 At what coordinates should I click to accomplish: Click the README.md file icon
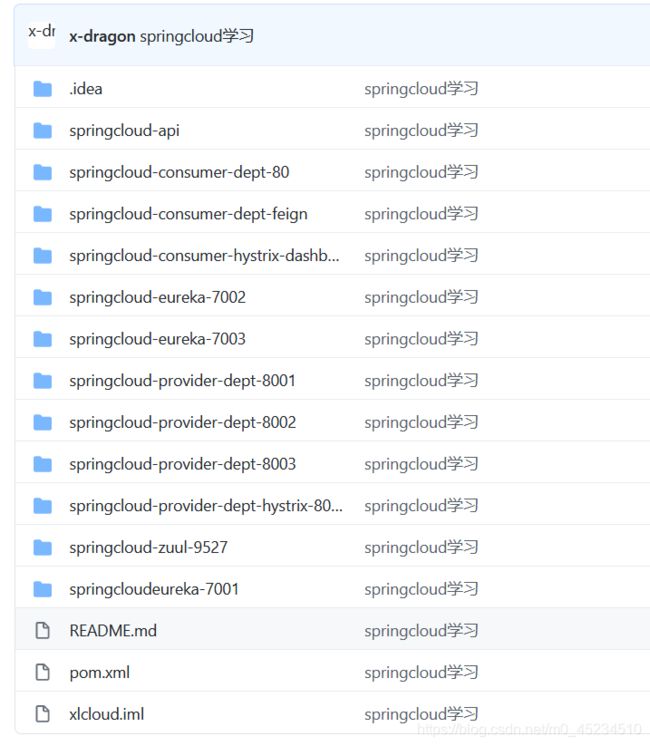[x=43, y=631]
